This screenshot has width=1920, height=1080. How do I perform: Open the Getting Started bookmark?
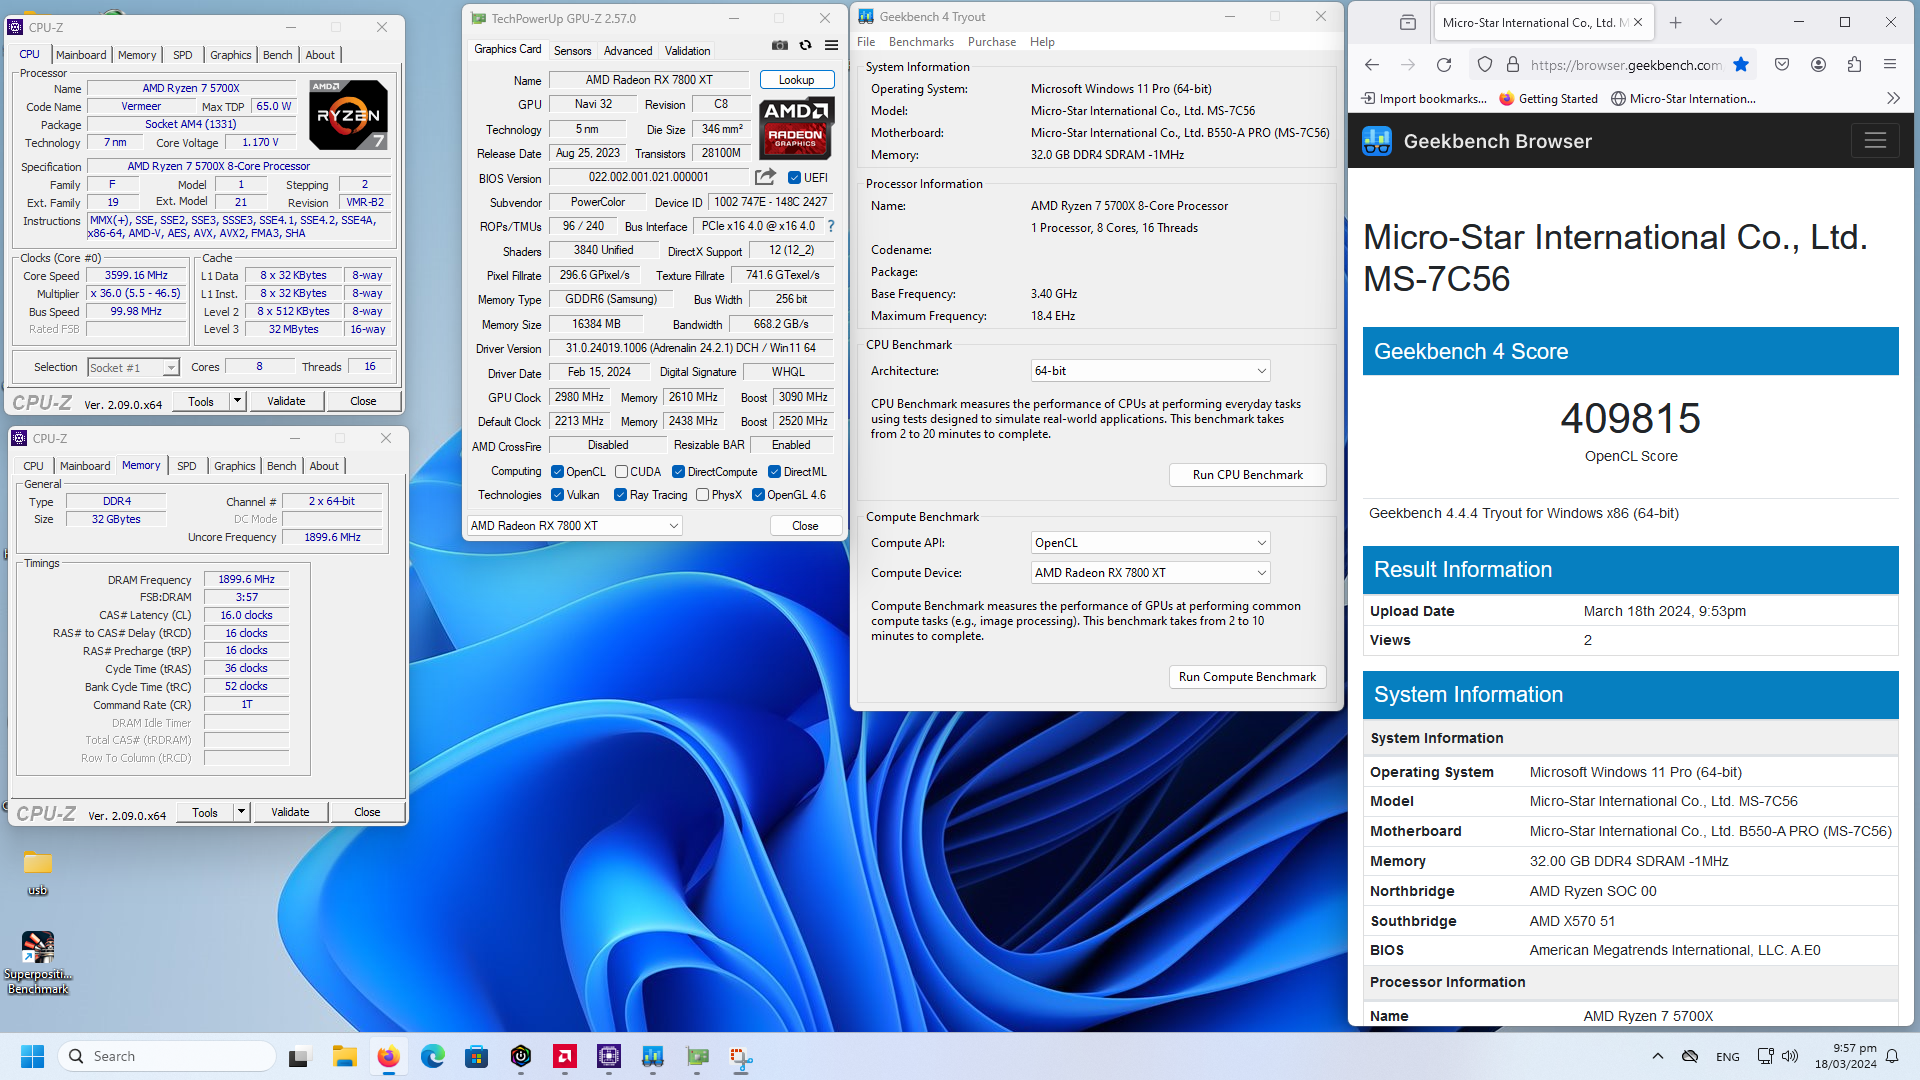tap(1548, 98)
